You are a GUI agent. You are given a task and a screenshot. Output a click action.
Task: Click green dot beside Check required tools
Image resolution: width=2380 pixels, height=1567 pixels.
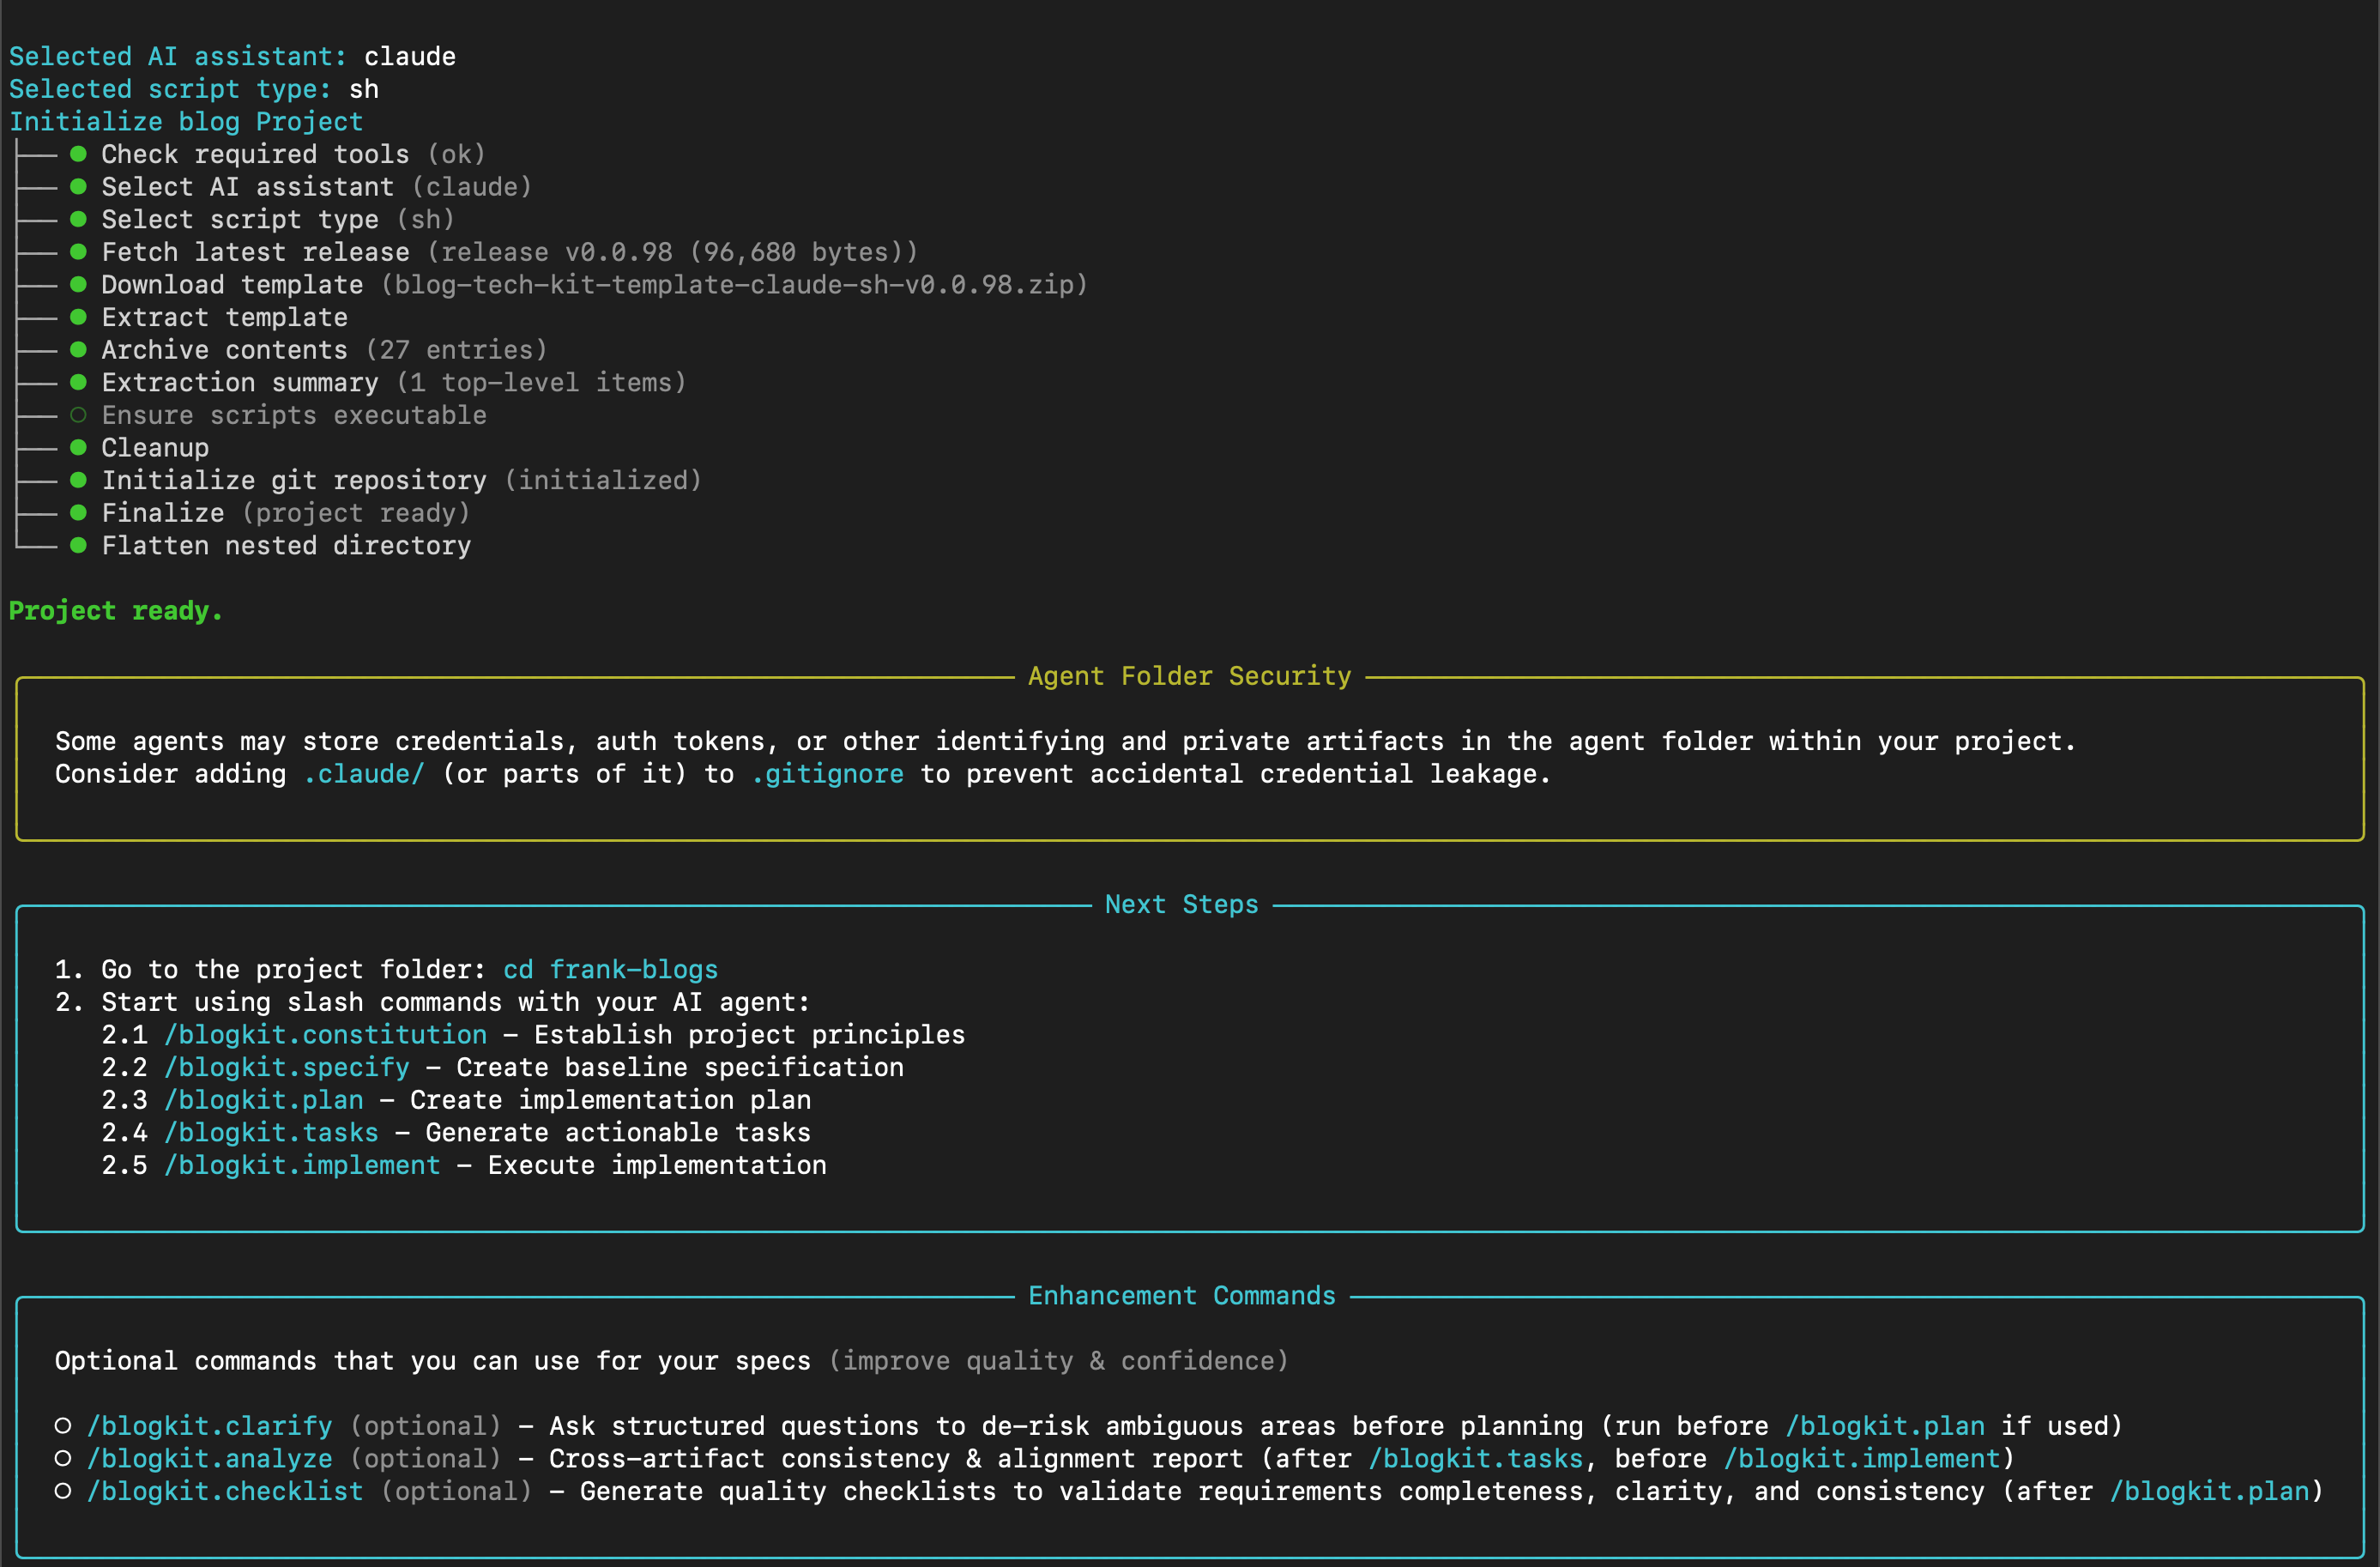tap(78, 154)
